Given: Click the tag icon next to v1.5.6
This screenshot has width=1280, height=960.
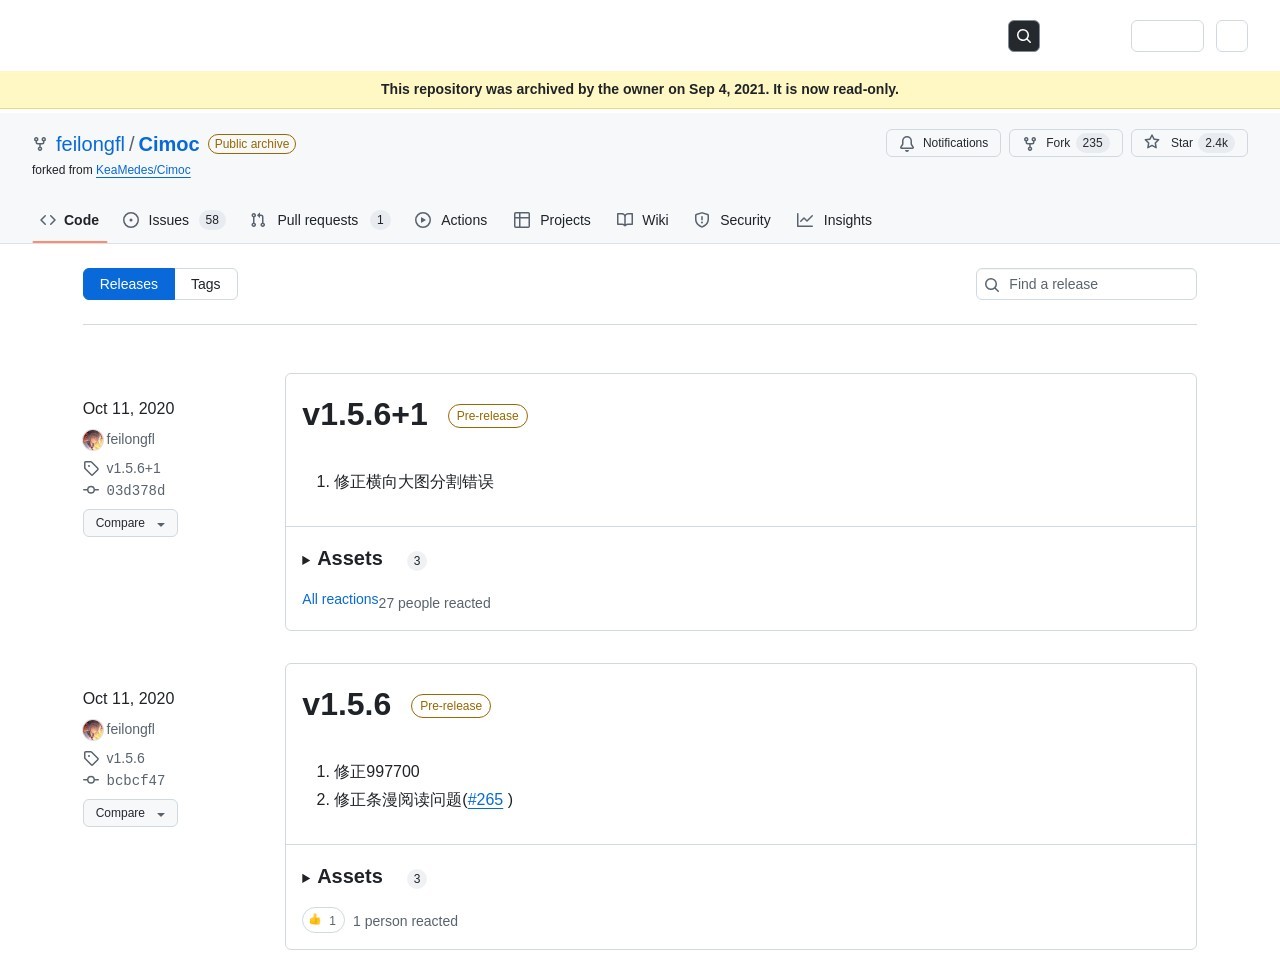Looking at the screenshot, I should [91, 758].
